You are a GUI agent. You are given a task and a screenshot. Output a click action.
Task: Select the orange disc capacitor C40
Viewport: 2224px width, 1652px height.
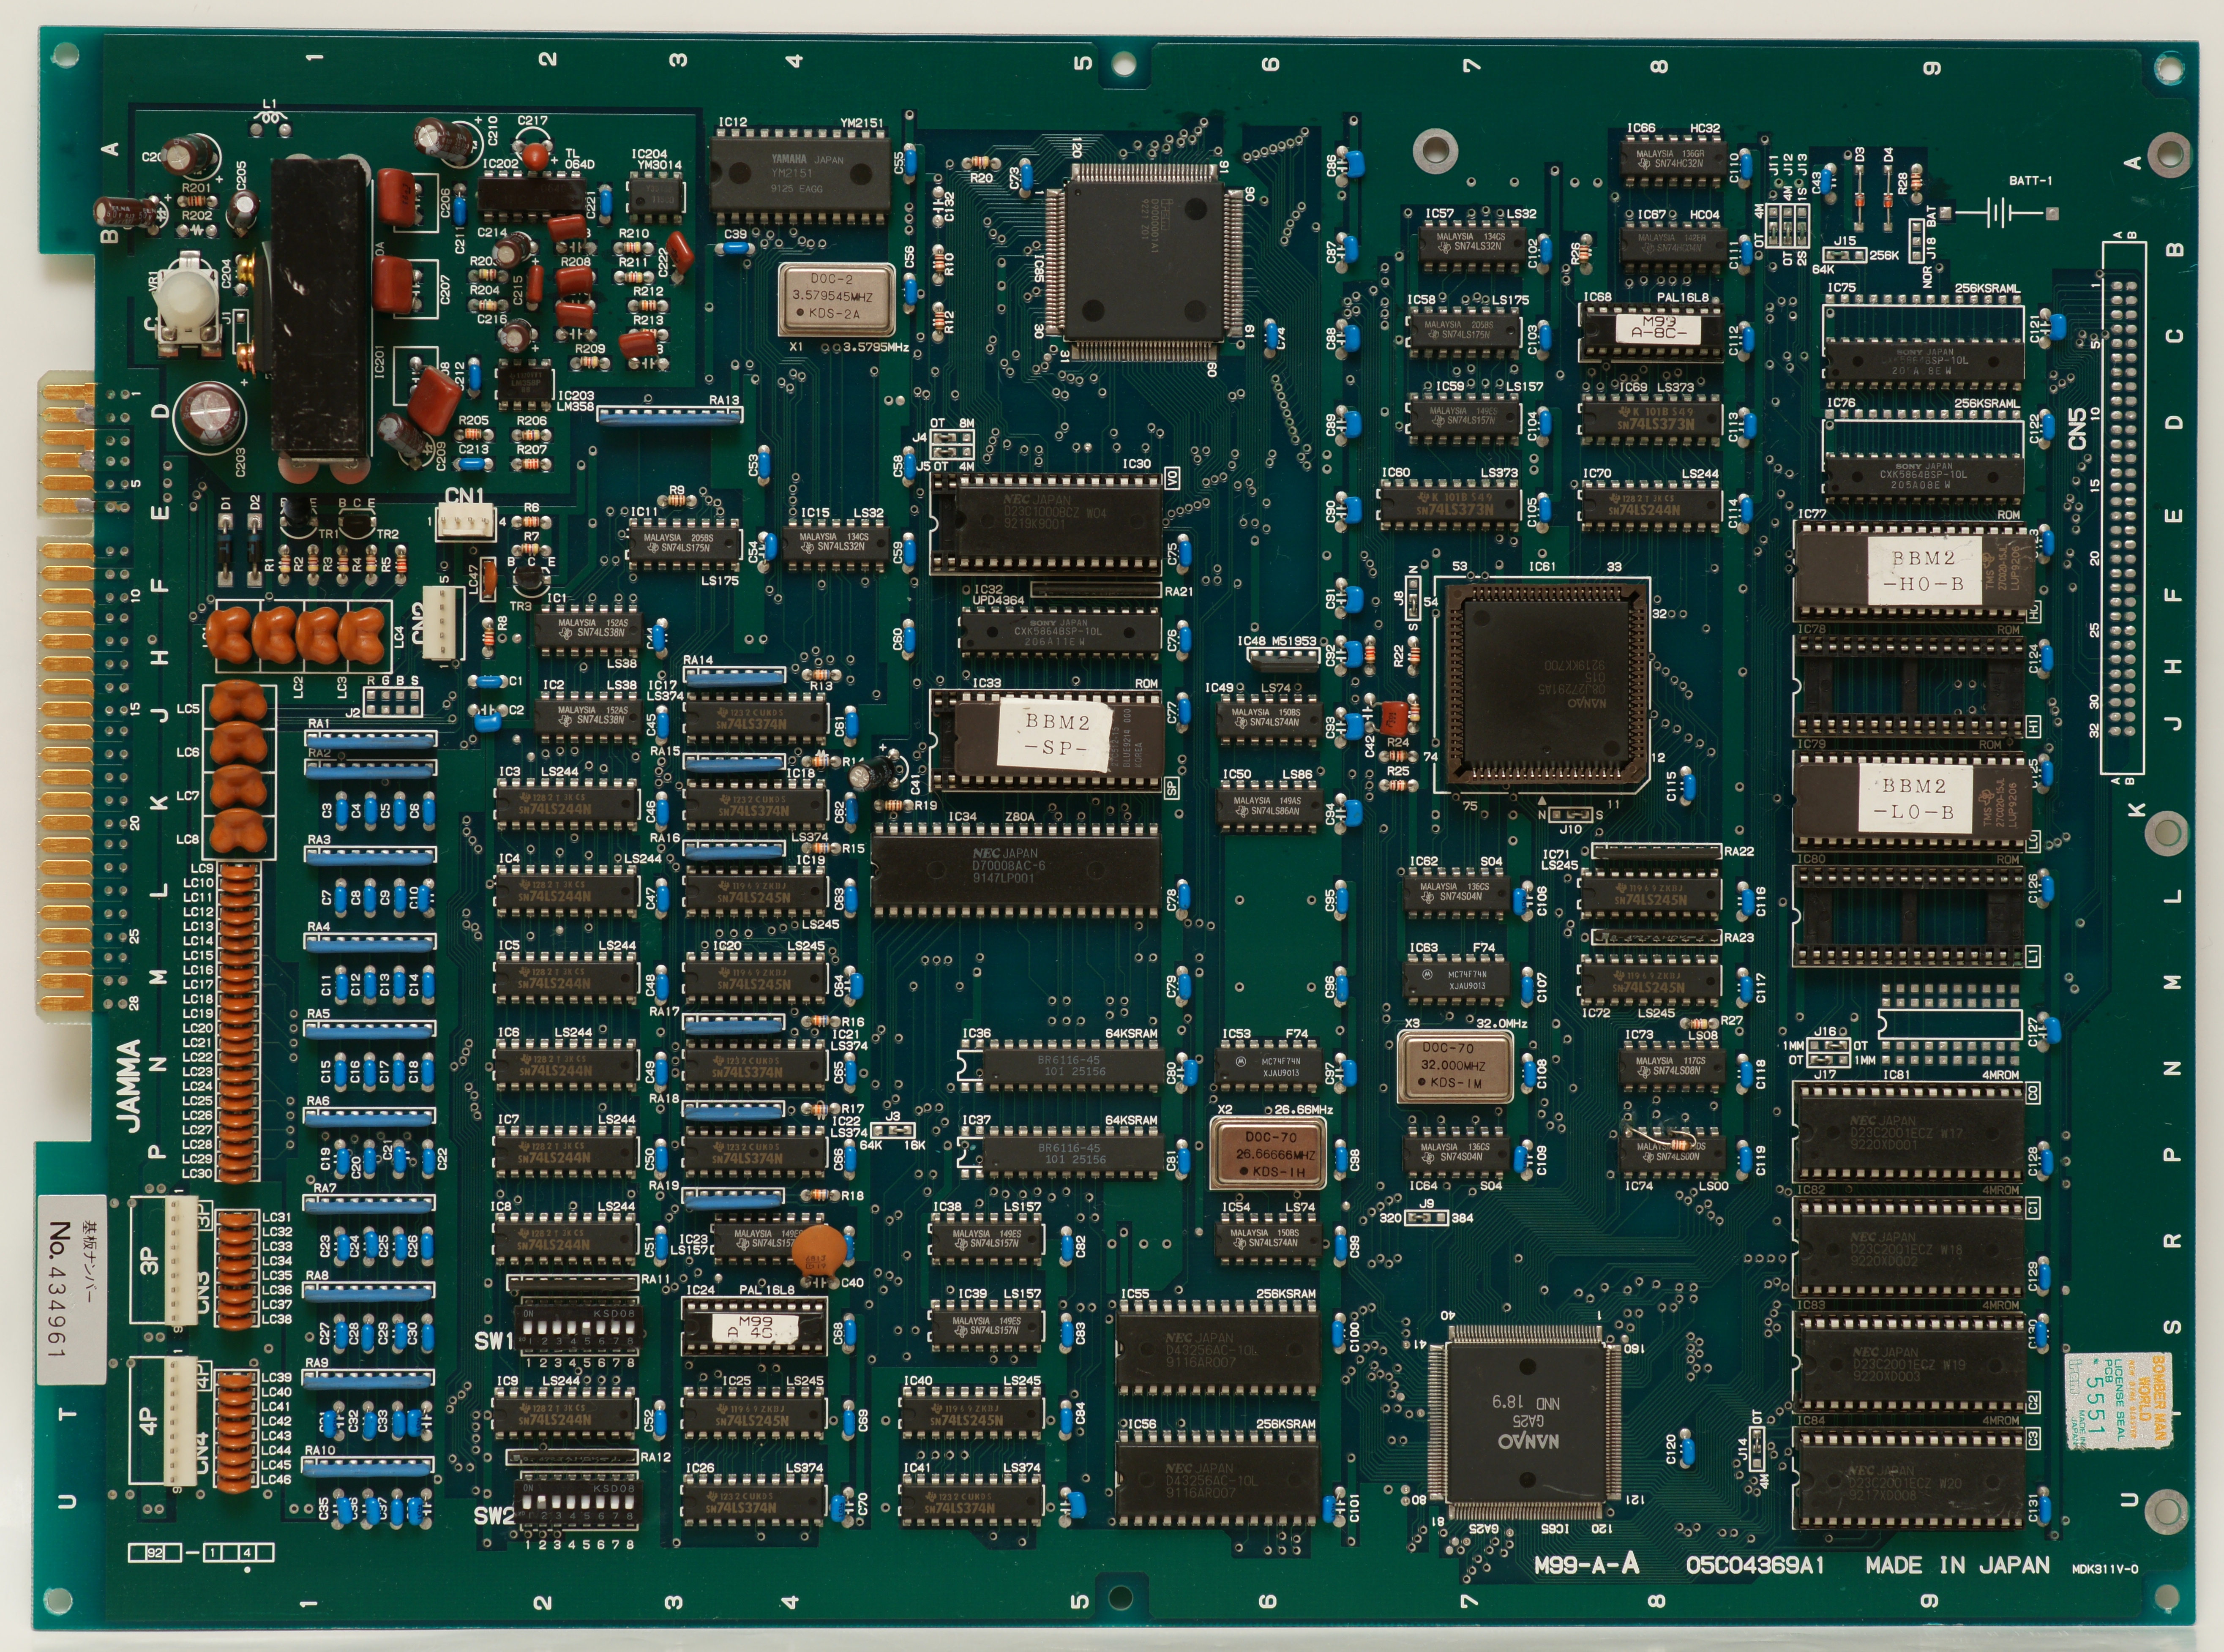point(818,1251)
